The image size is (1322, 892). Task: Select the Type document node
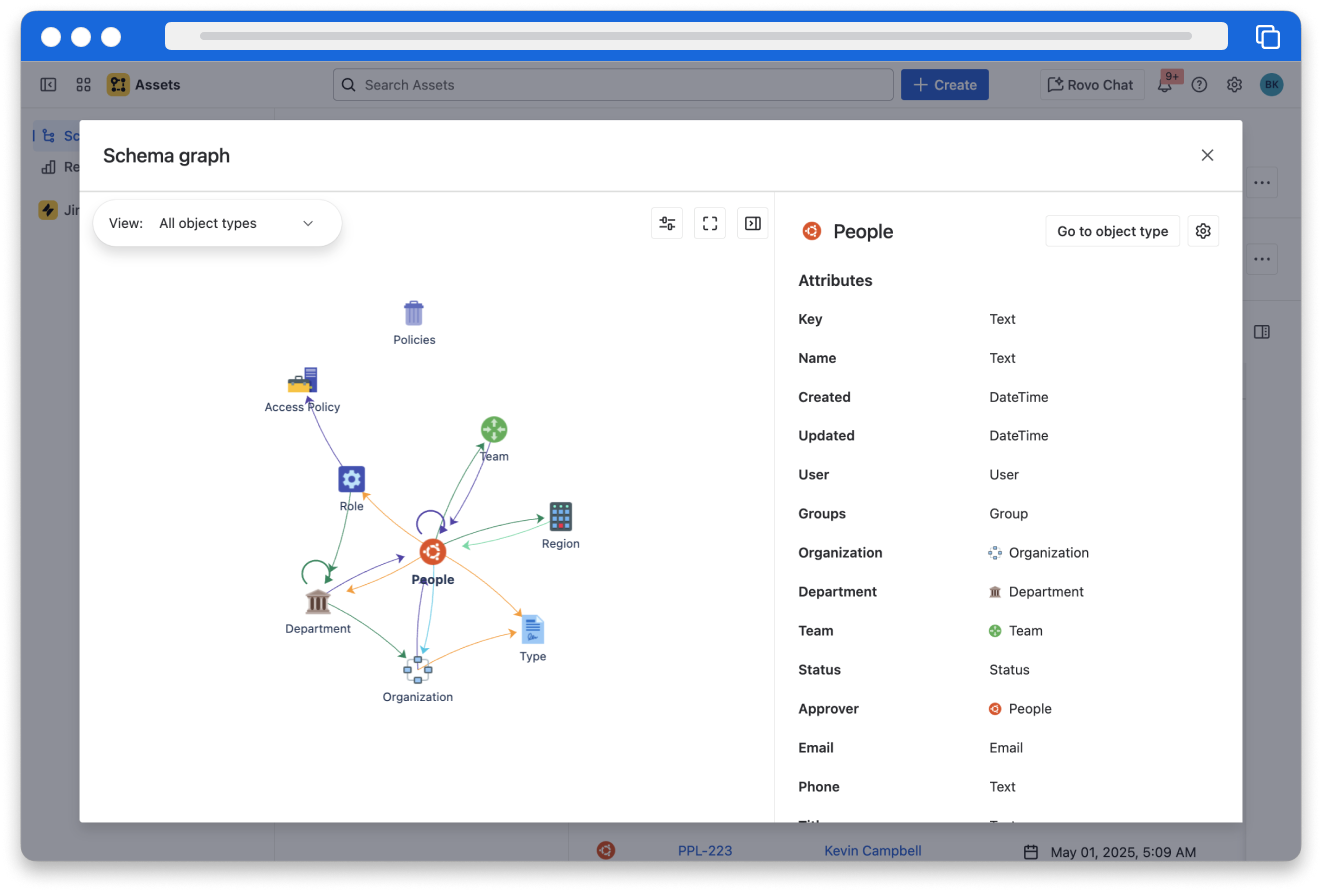[x=533, y=630]
